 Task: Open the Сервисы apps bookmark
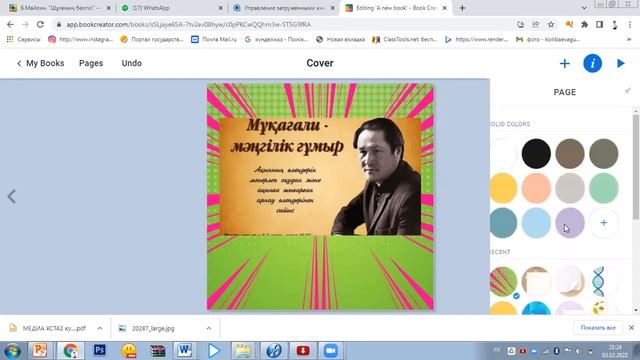tap(24, 39)
